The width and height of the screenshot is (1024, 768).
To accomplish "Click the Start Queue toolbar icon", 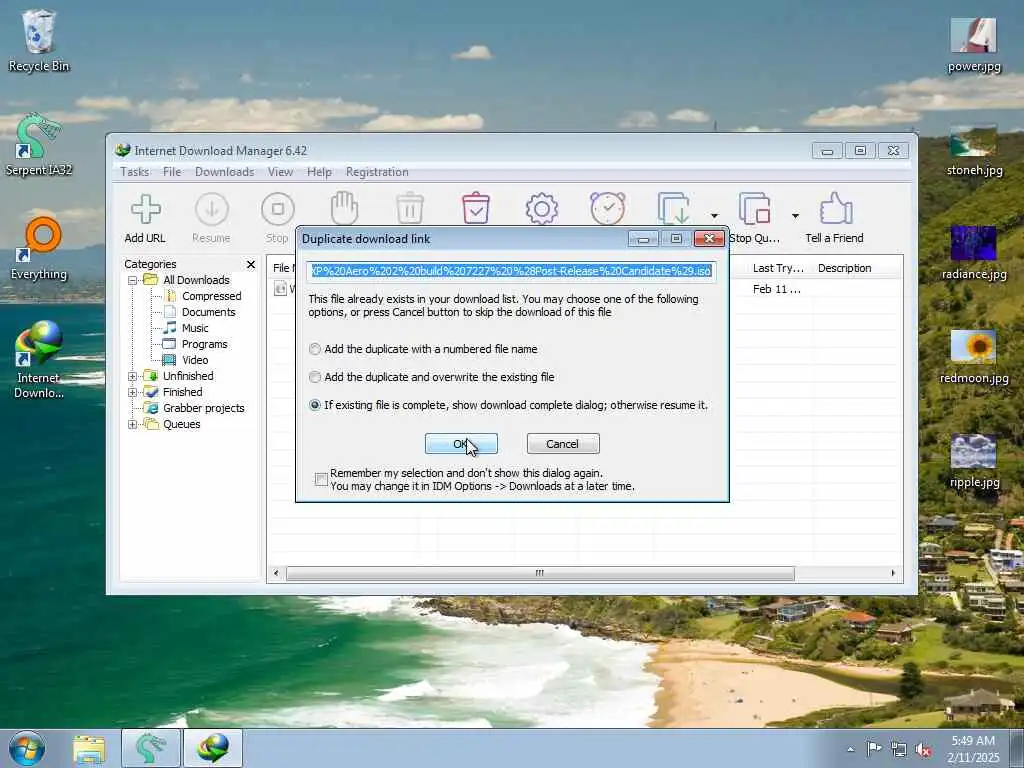I will (x=674, y=208).
